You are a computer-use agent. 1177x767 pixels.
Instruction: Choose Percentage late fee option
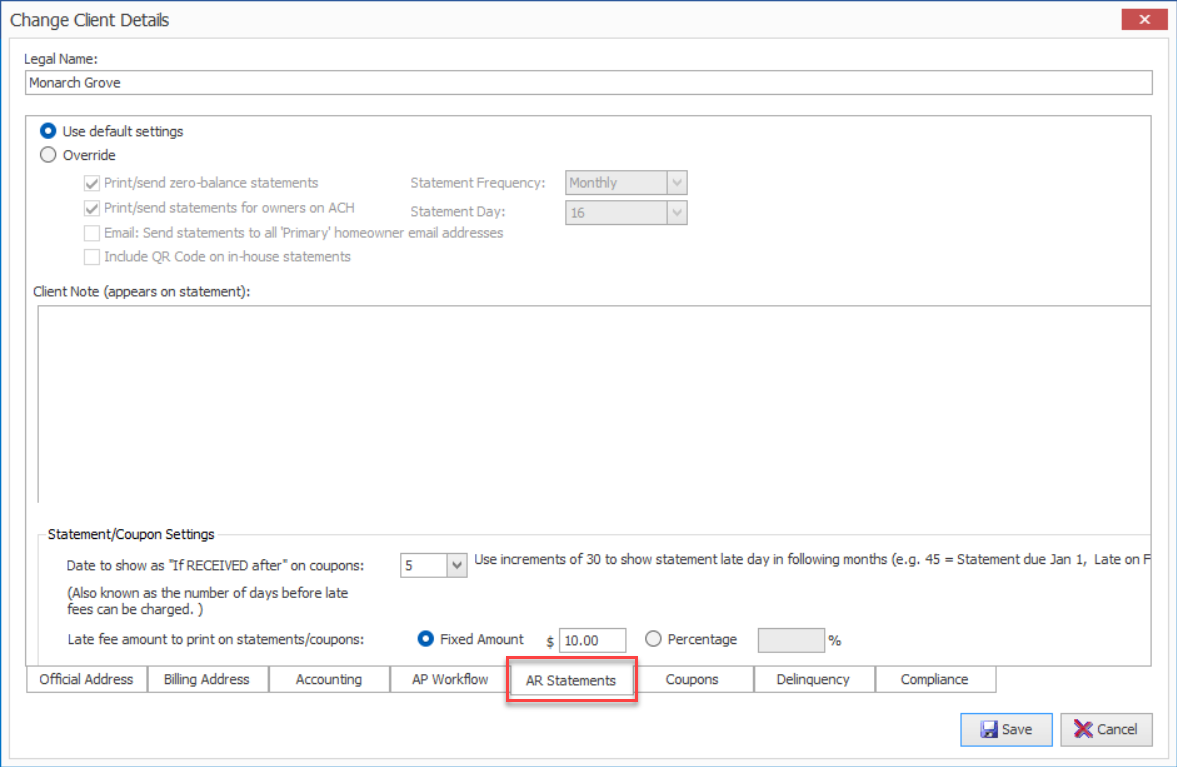[x=653, y=639]
